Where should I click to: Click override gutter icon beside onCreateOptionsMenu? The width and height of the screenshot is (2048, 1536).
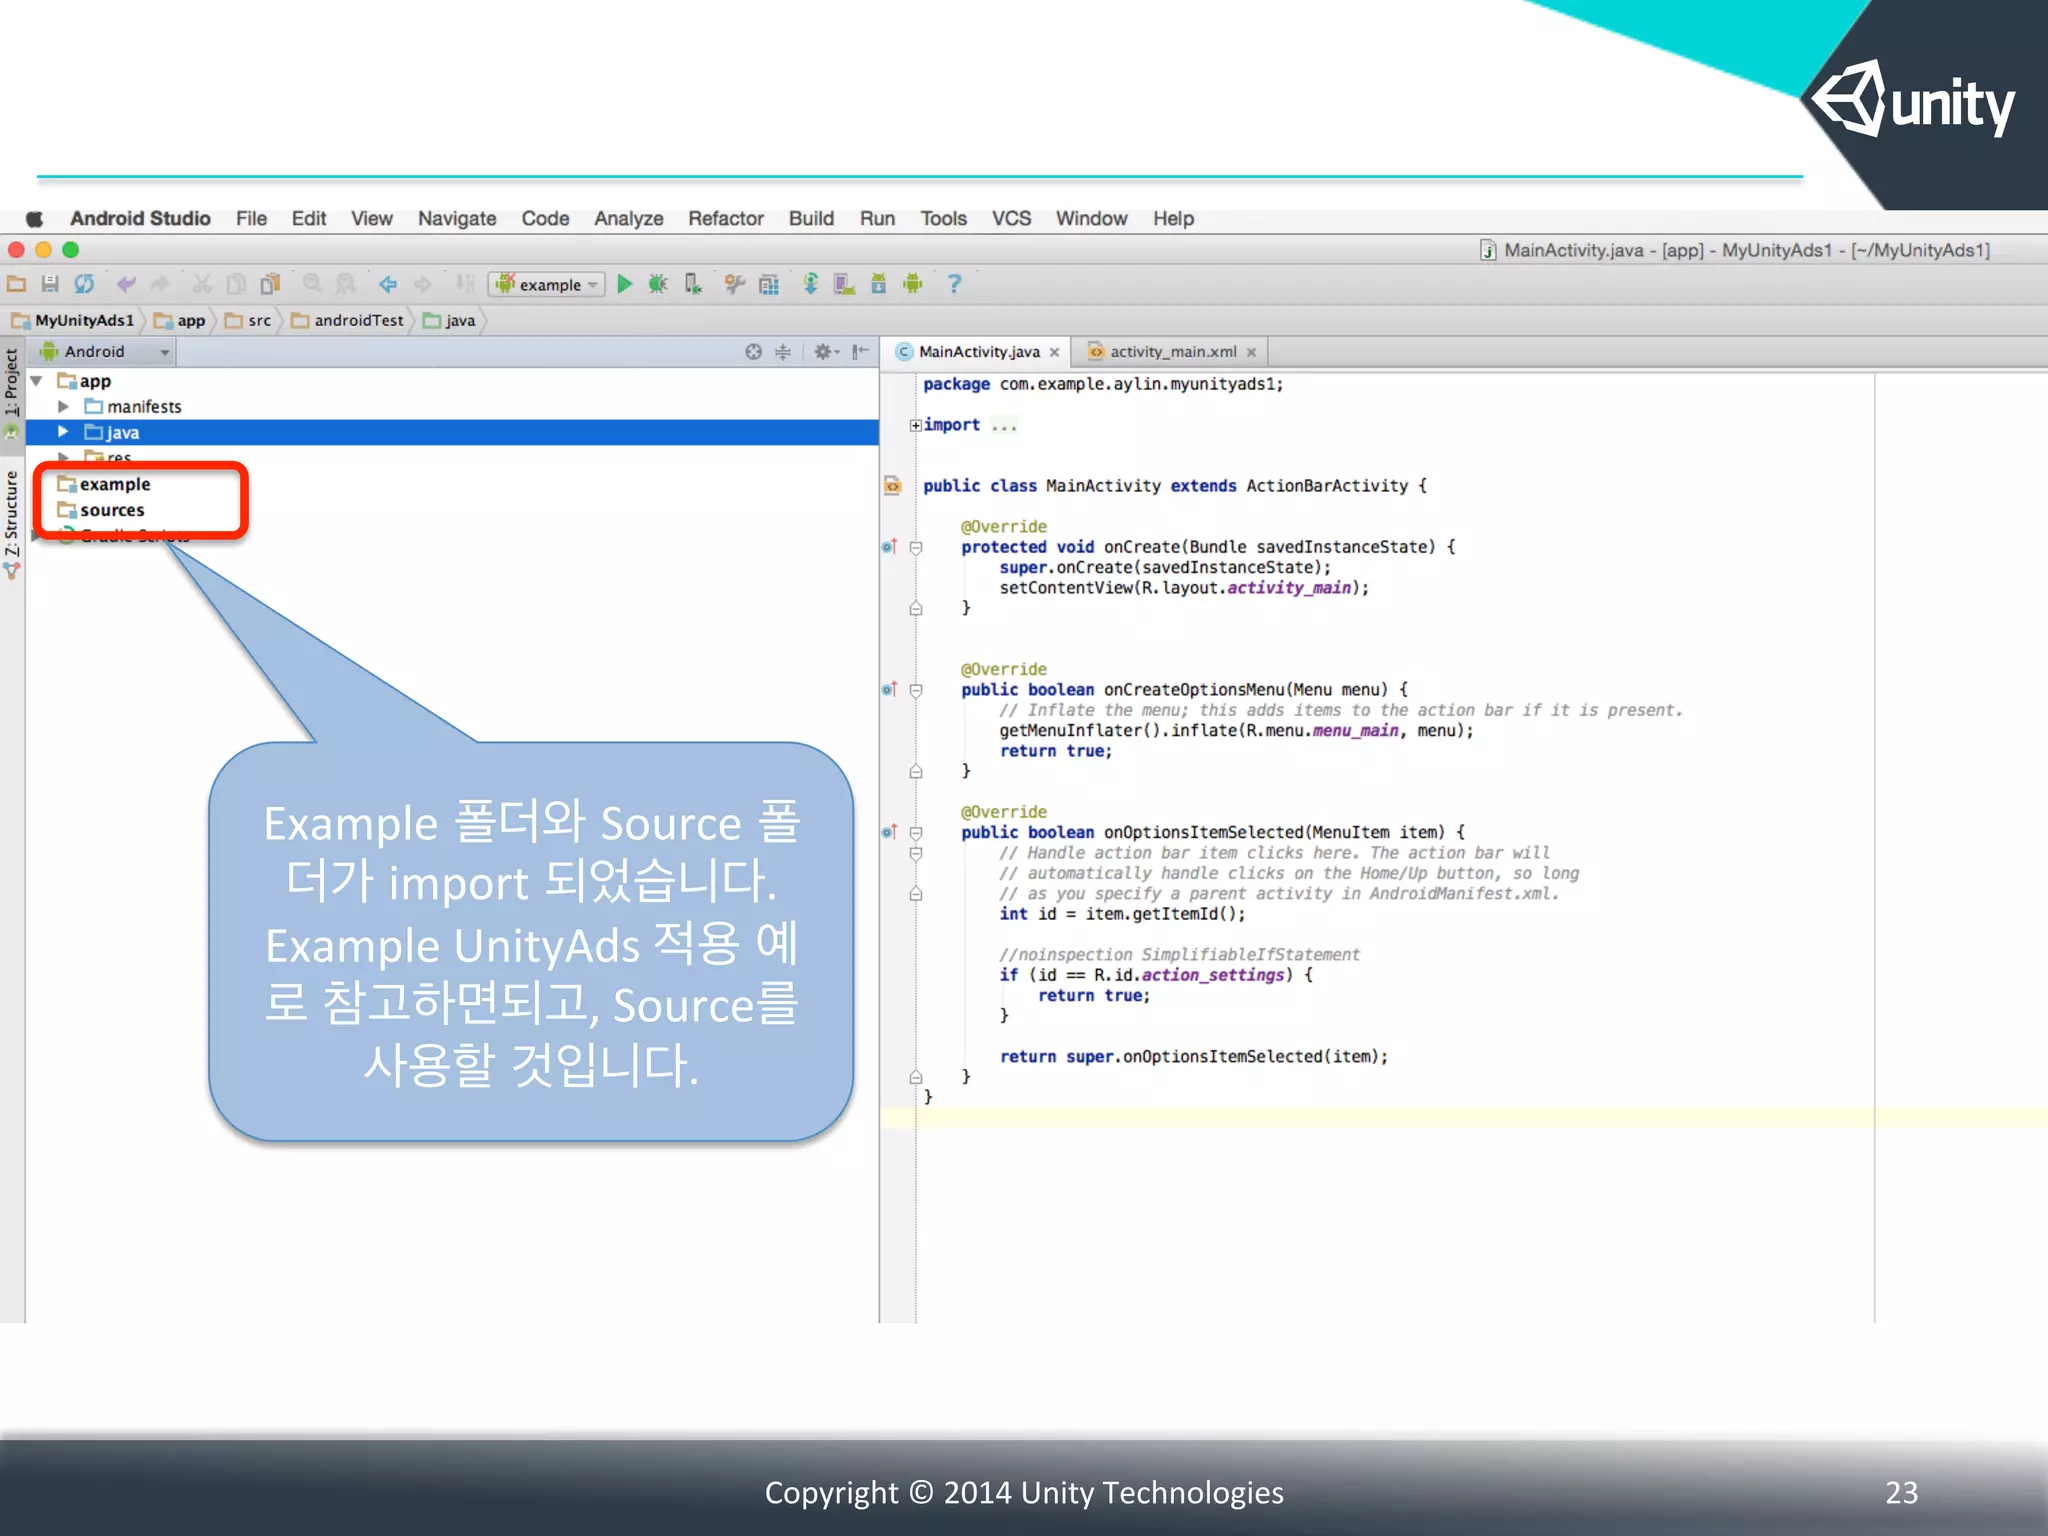coord(889,690)
